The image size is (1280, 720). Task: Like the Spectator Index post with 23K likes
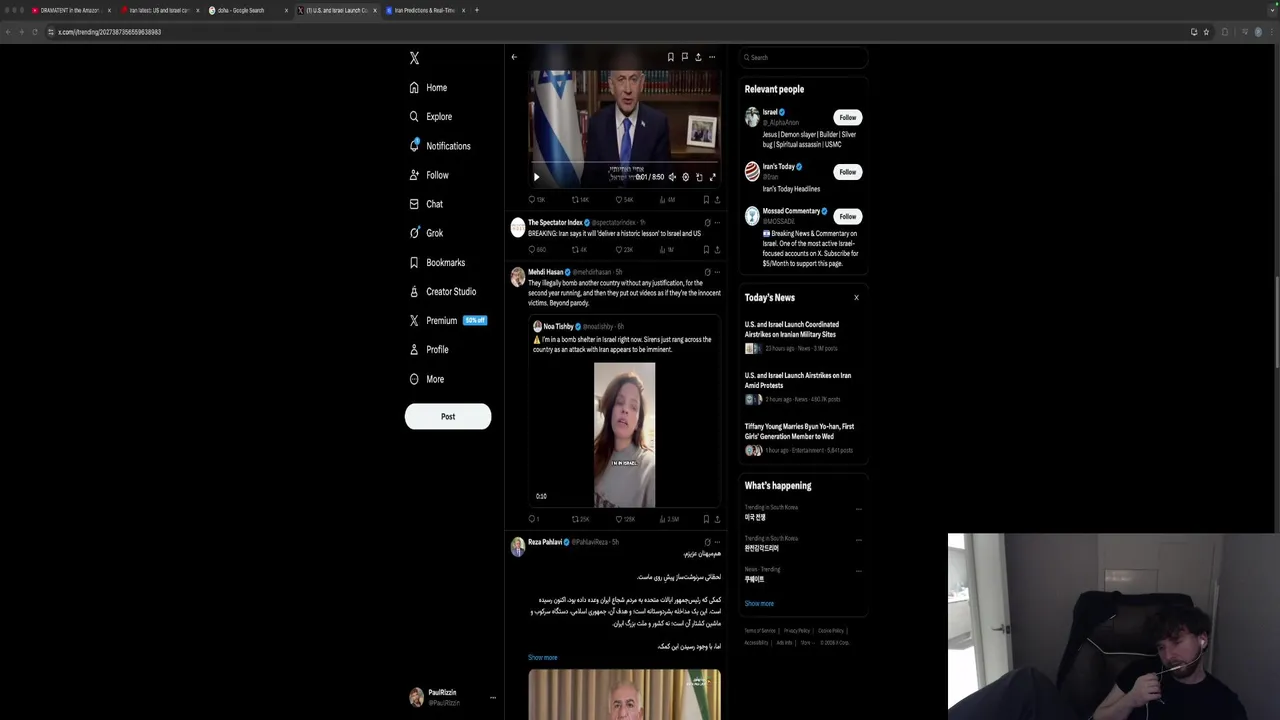coord(624,250)
